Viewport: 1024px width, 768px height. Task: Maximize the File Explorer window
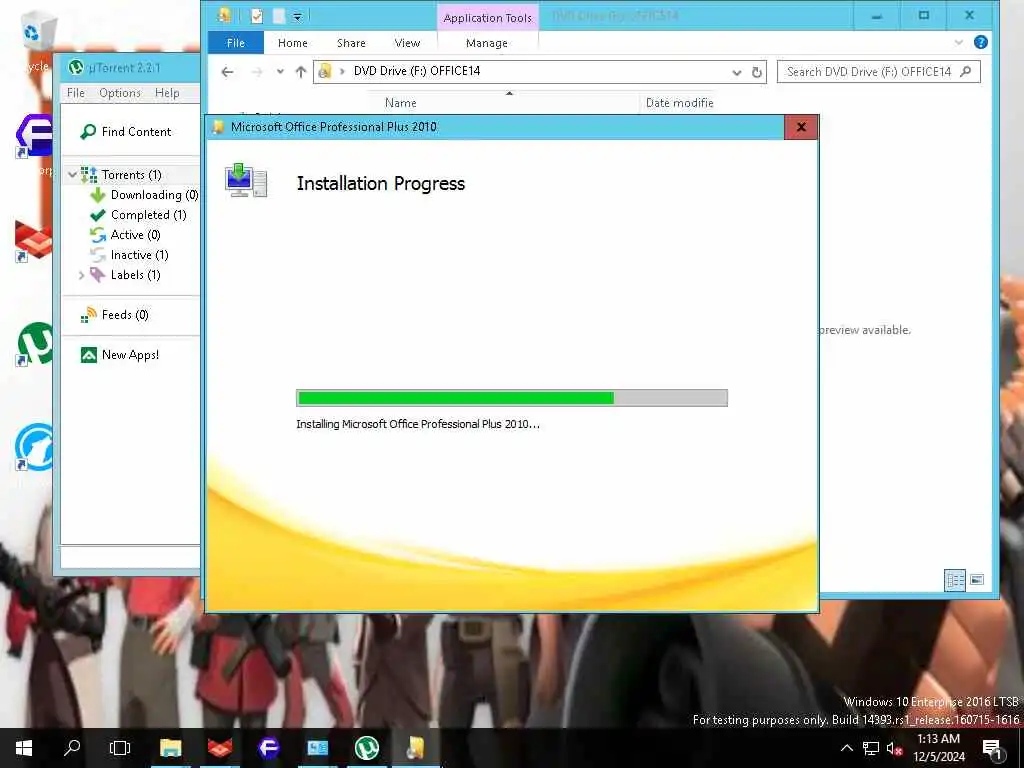click(x=923, y=16)
